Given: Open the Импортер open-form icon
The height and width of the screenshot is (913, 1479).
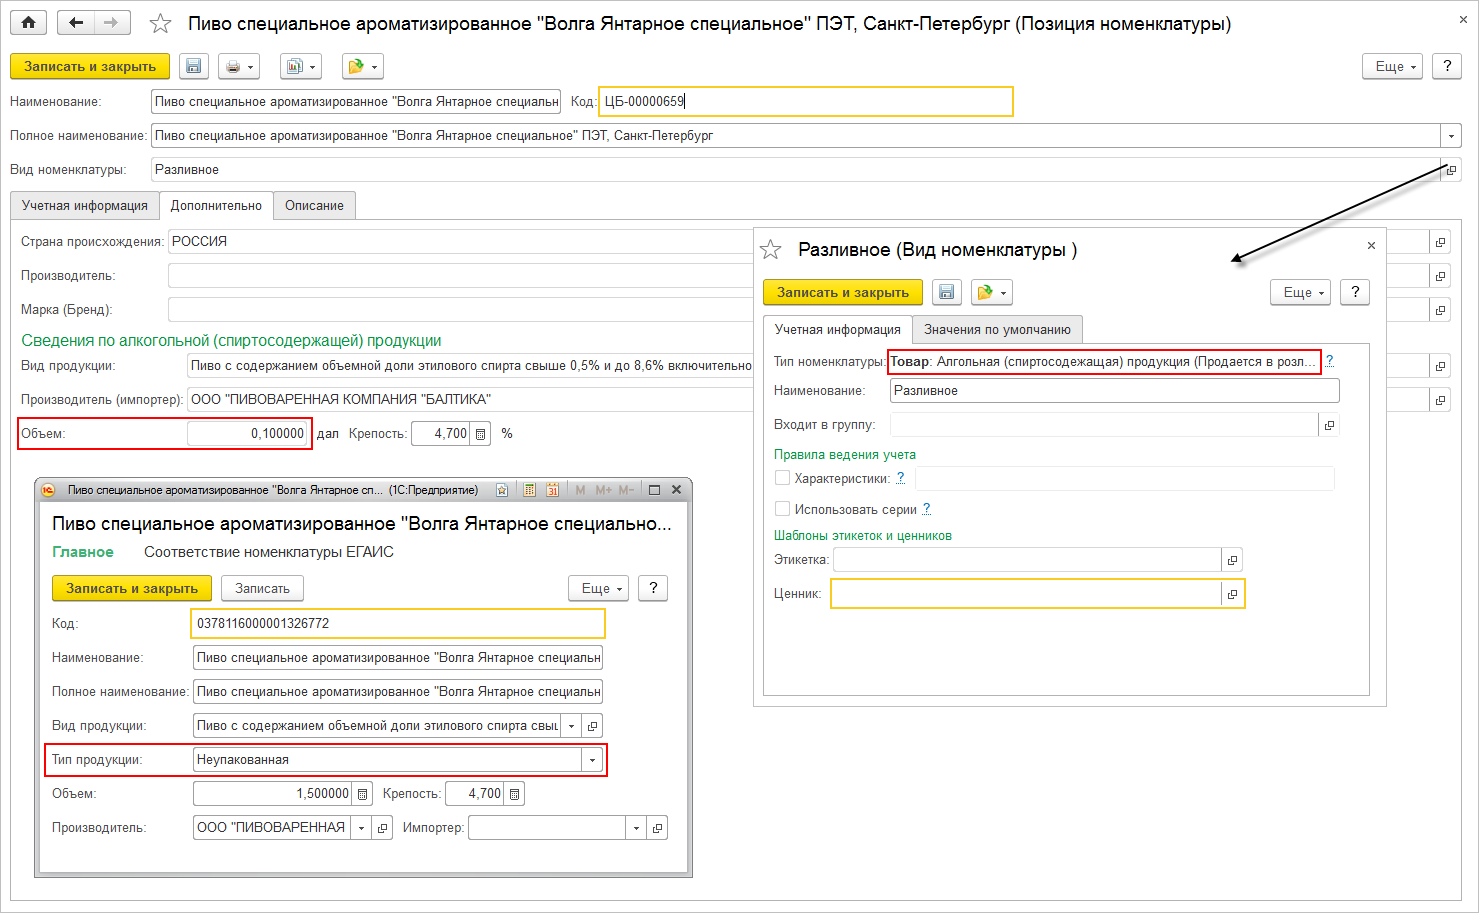Looking at the screenshot, I should coord(657,828).
